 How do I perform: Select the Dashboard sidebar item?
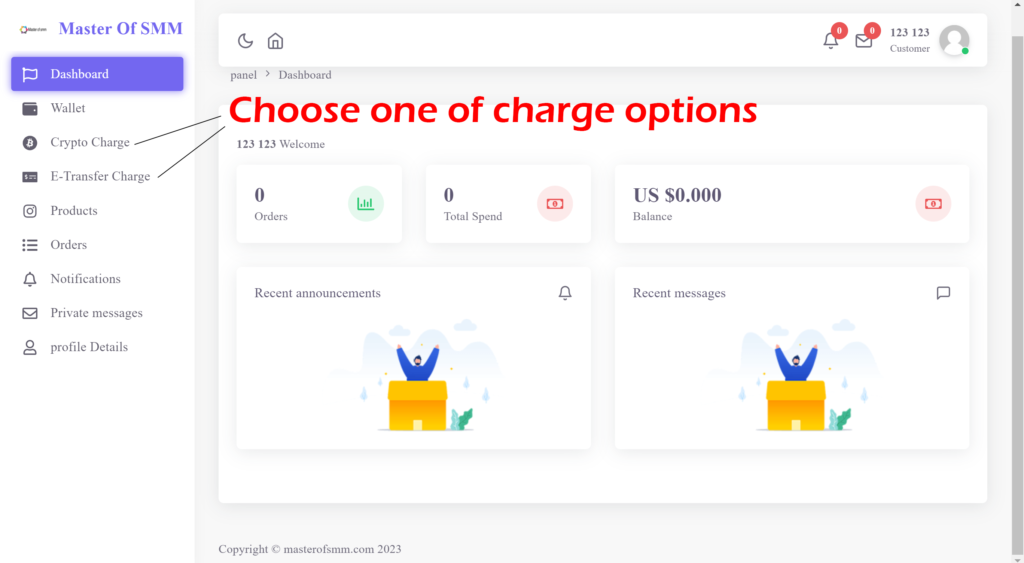[x=97, y=74]
